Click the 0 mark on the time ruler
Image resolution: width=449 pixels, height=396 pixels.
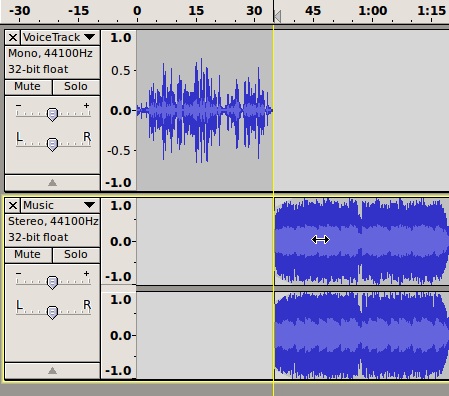(x=137, y=11)
